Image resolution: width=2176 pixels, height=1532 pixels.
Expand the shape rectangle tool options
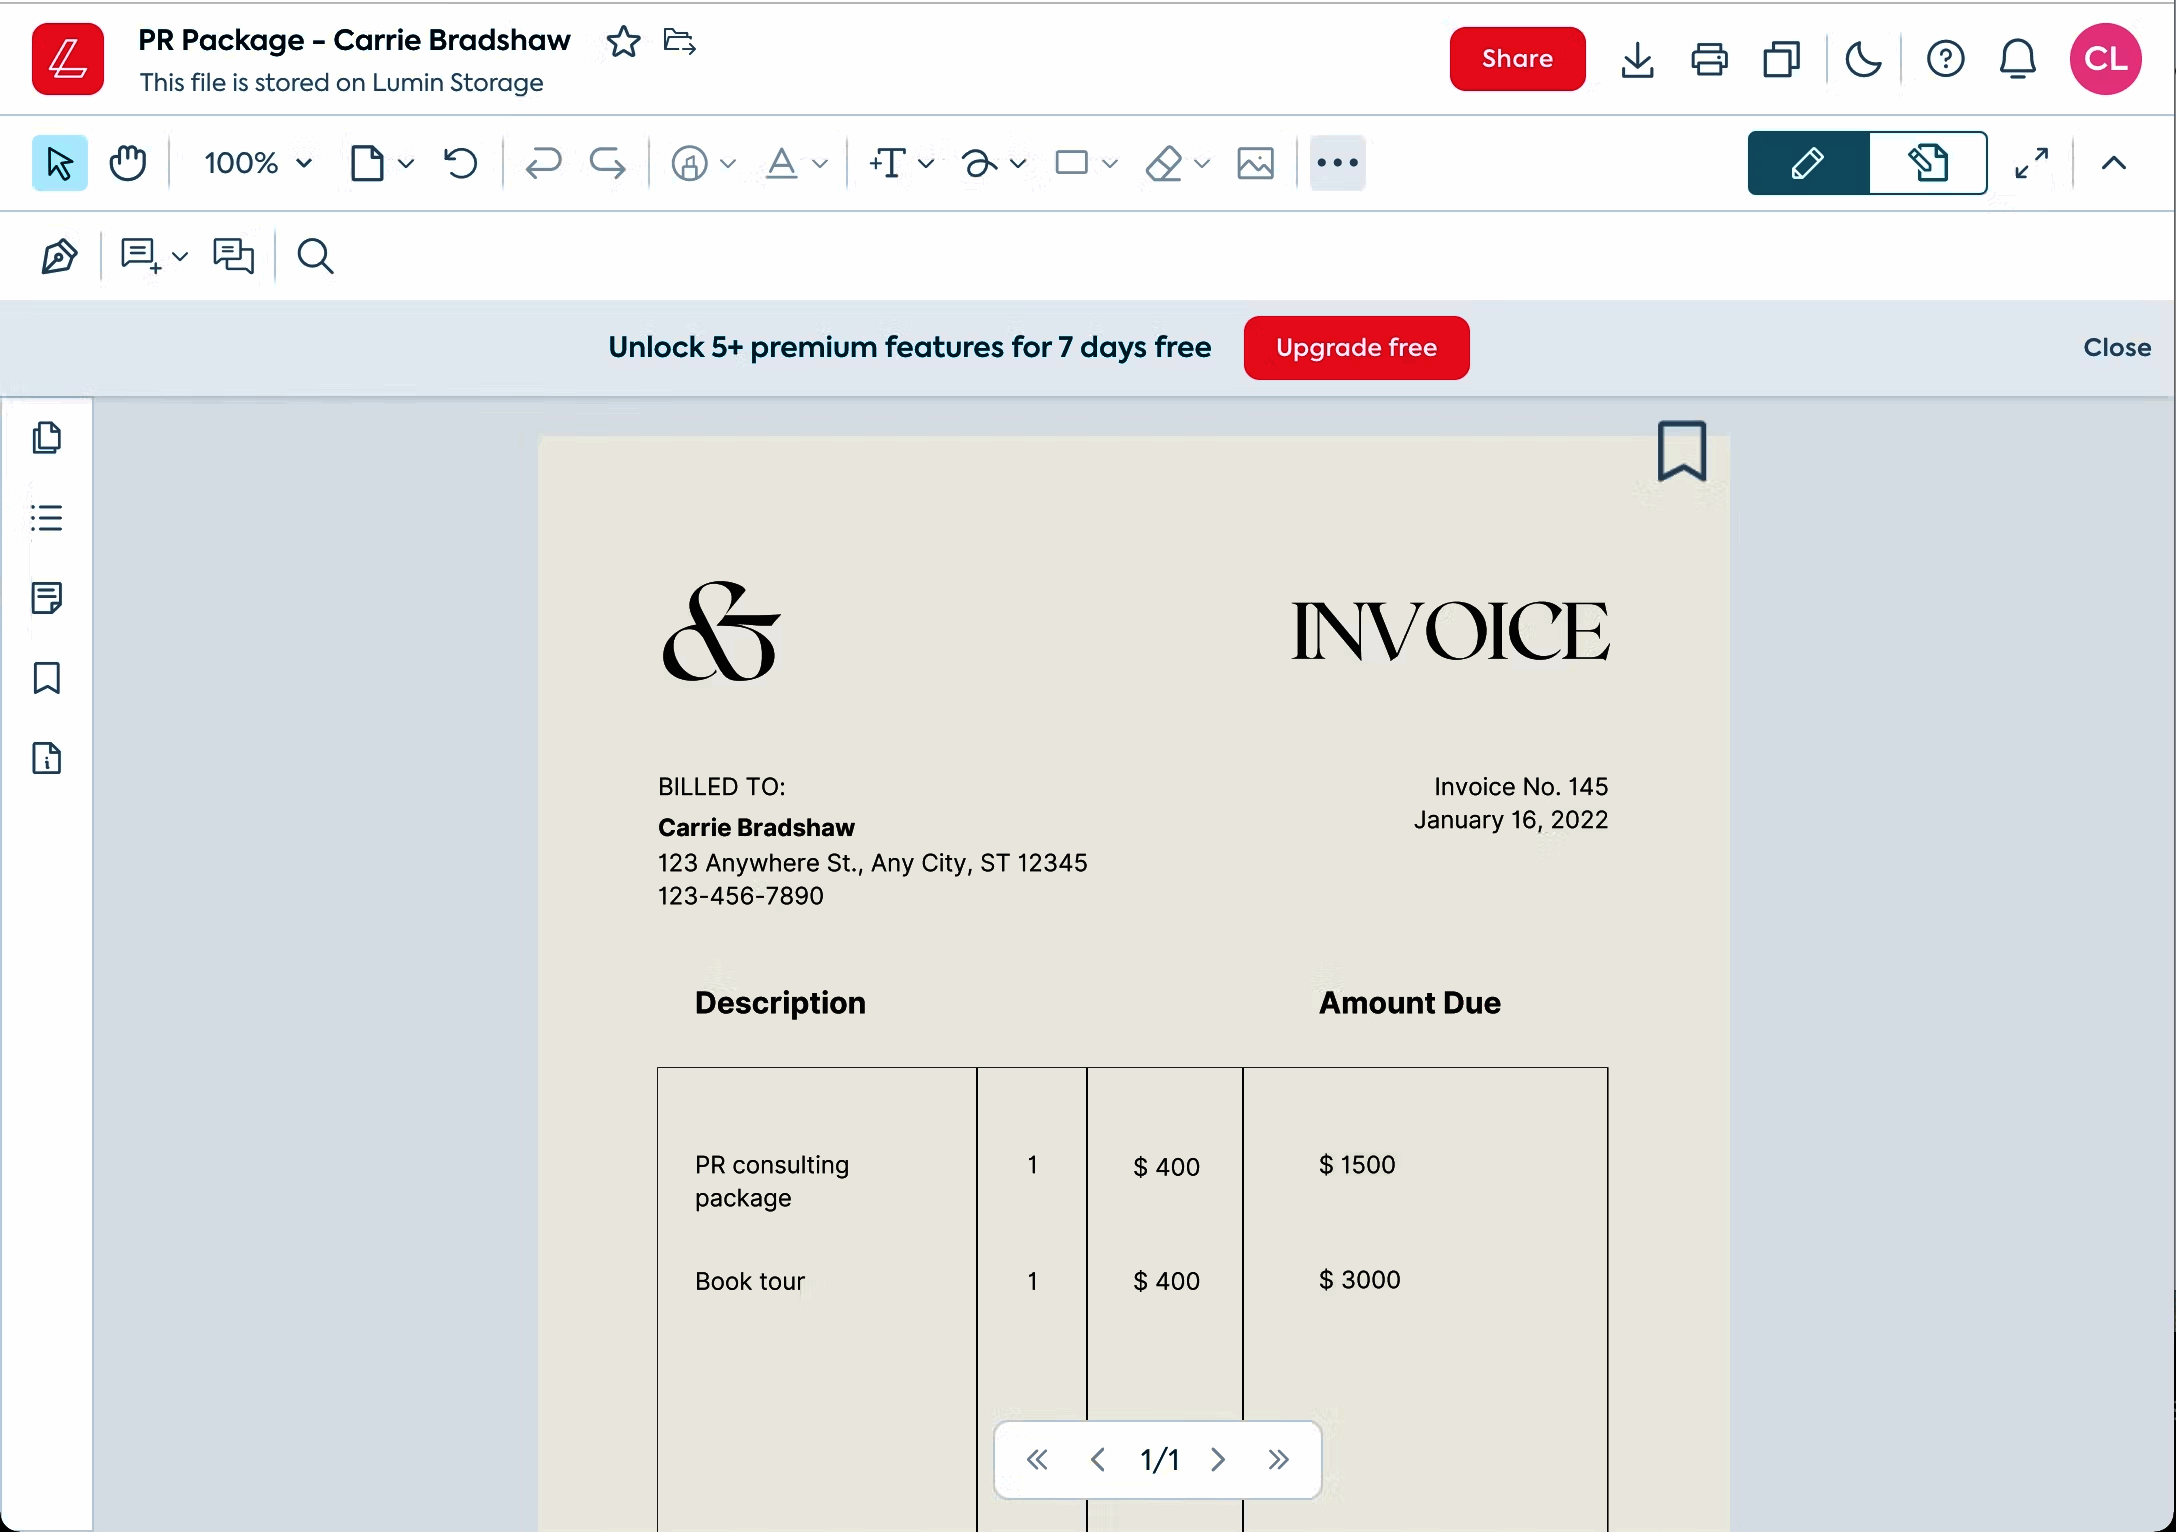pos(1109,163)
